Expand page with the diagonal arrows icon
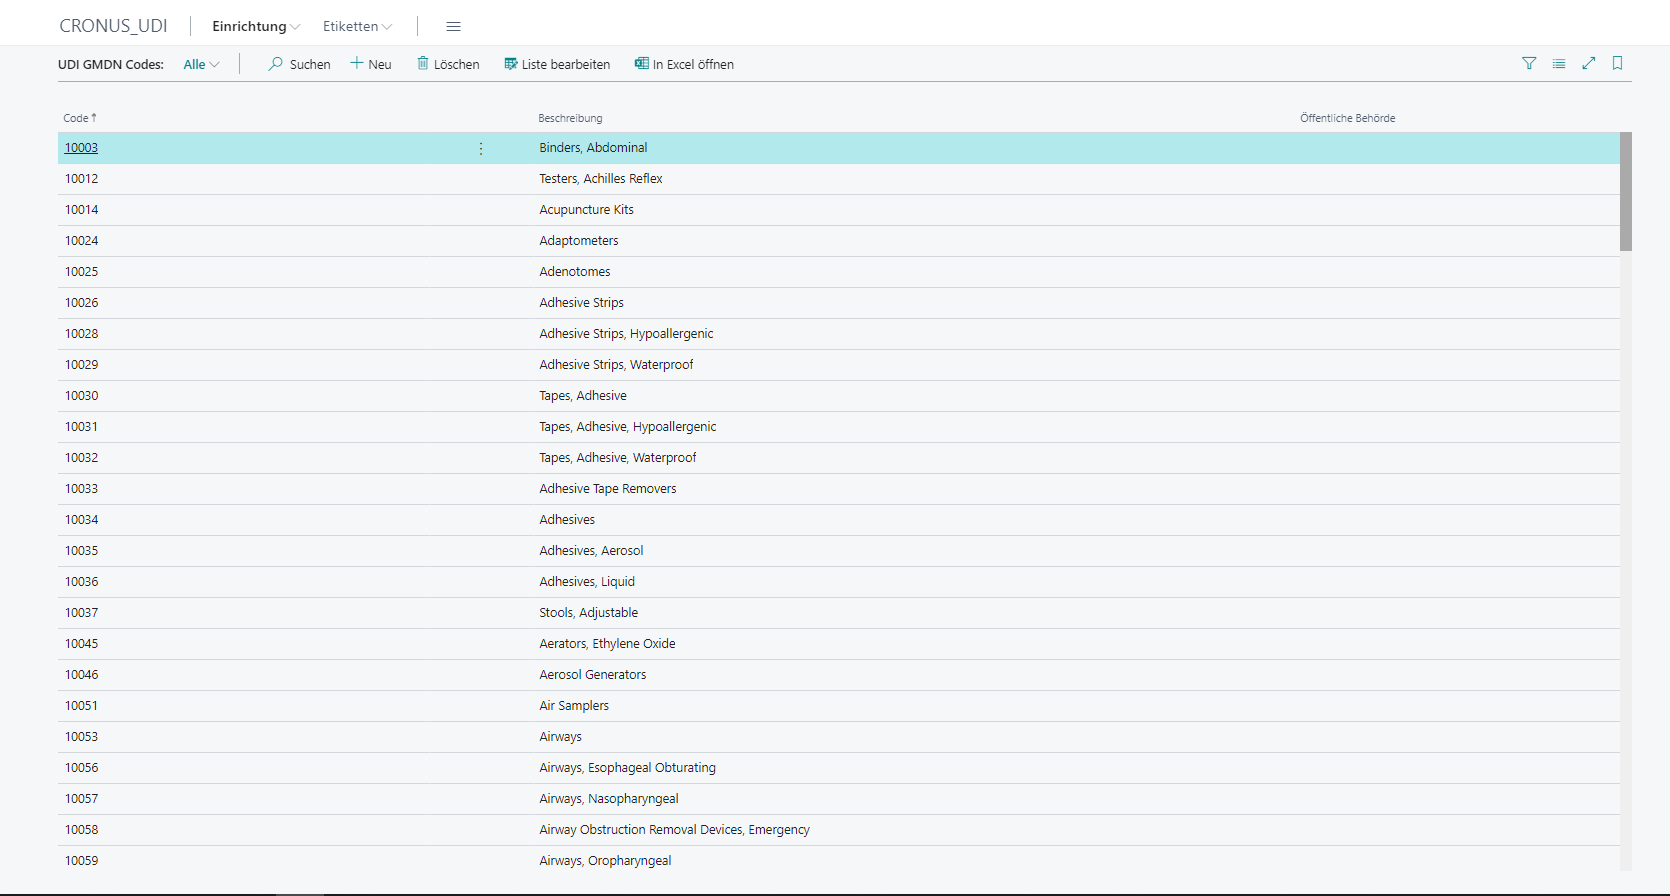 click(1588, 64)
